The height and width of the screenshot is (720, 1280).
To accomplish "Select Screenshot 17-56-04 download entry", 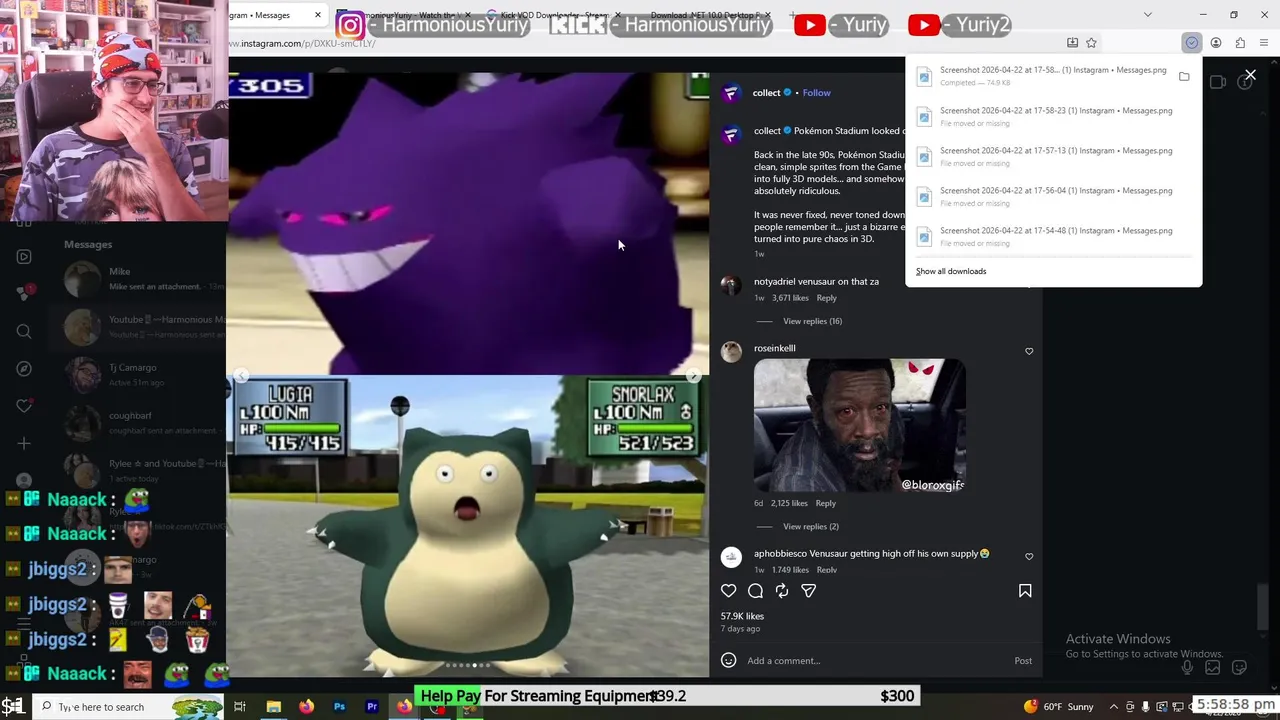I will coord(1053,196).
